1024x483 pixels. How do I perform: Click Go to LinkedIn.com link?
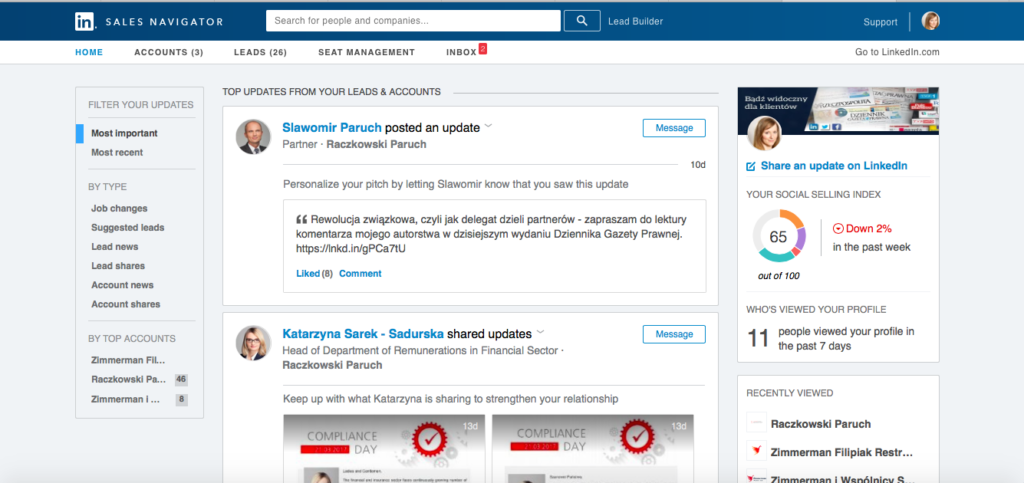tap(897, 52)
